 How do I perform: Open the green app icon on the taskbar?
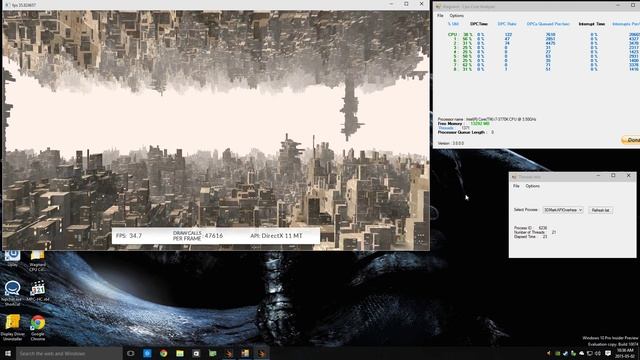[213, 353]
